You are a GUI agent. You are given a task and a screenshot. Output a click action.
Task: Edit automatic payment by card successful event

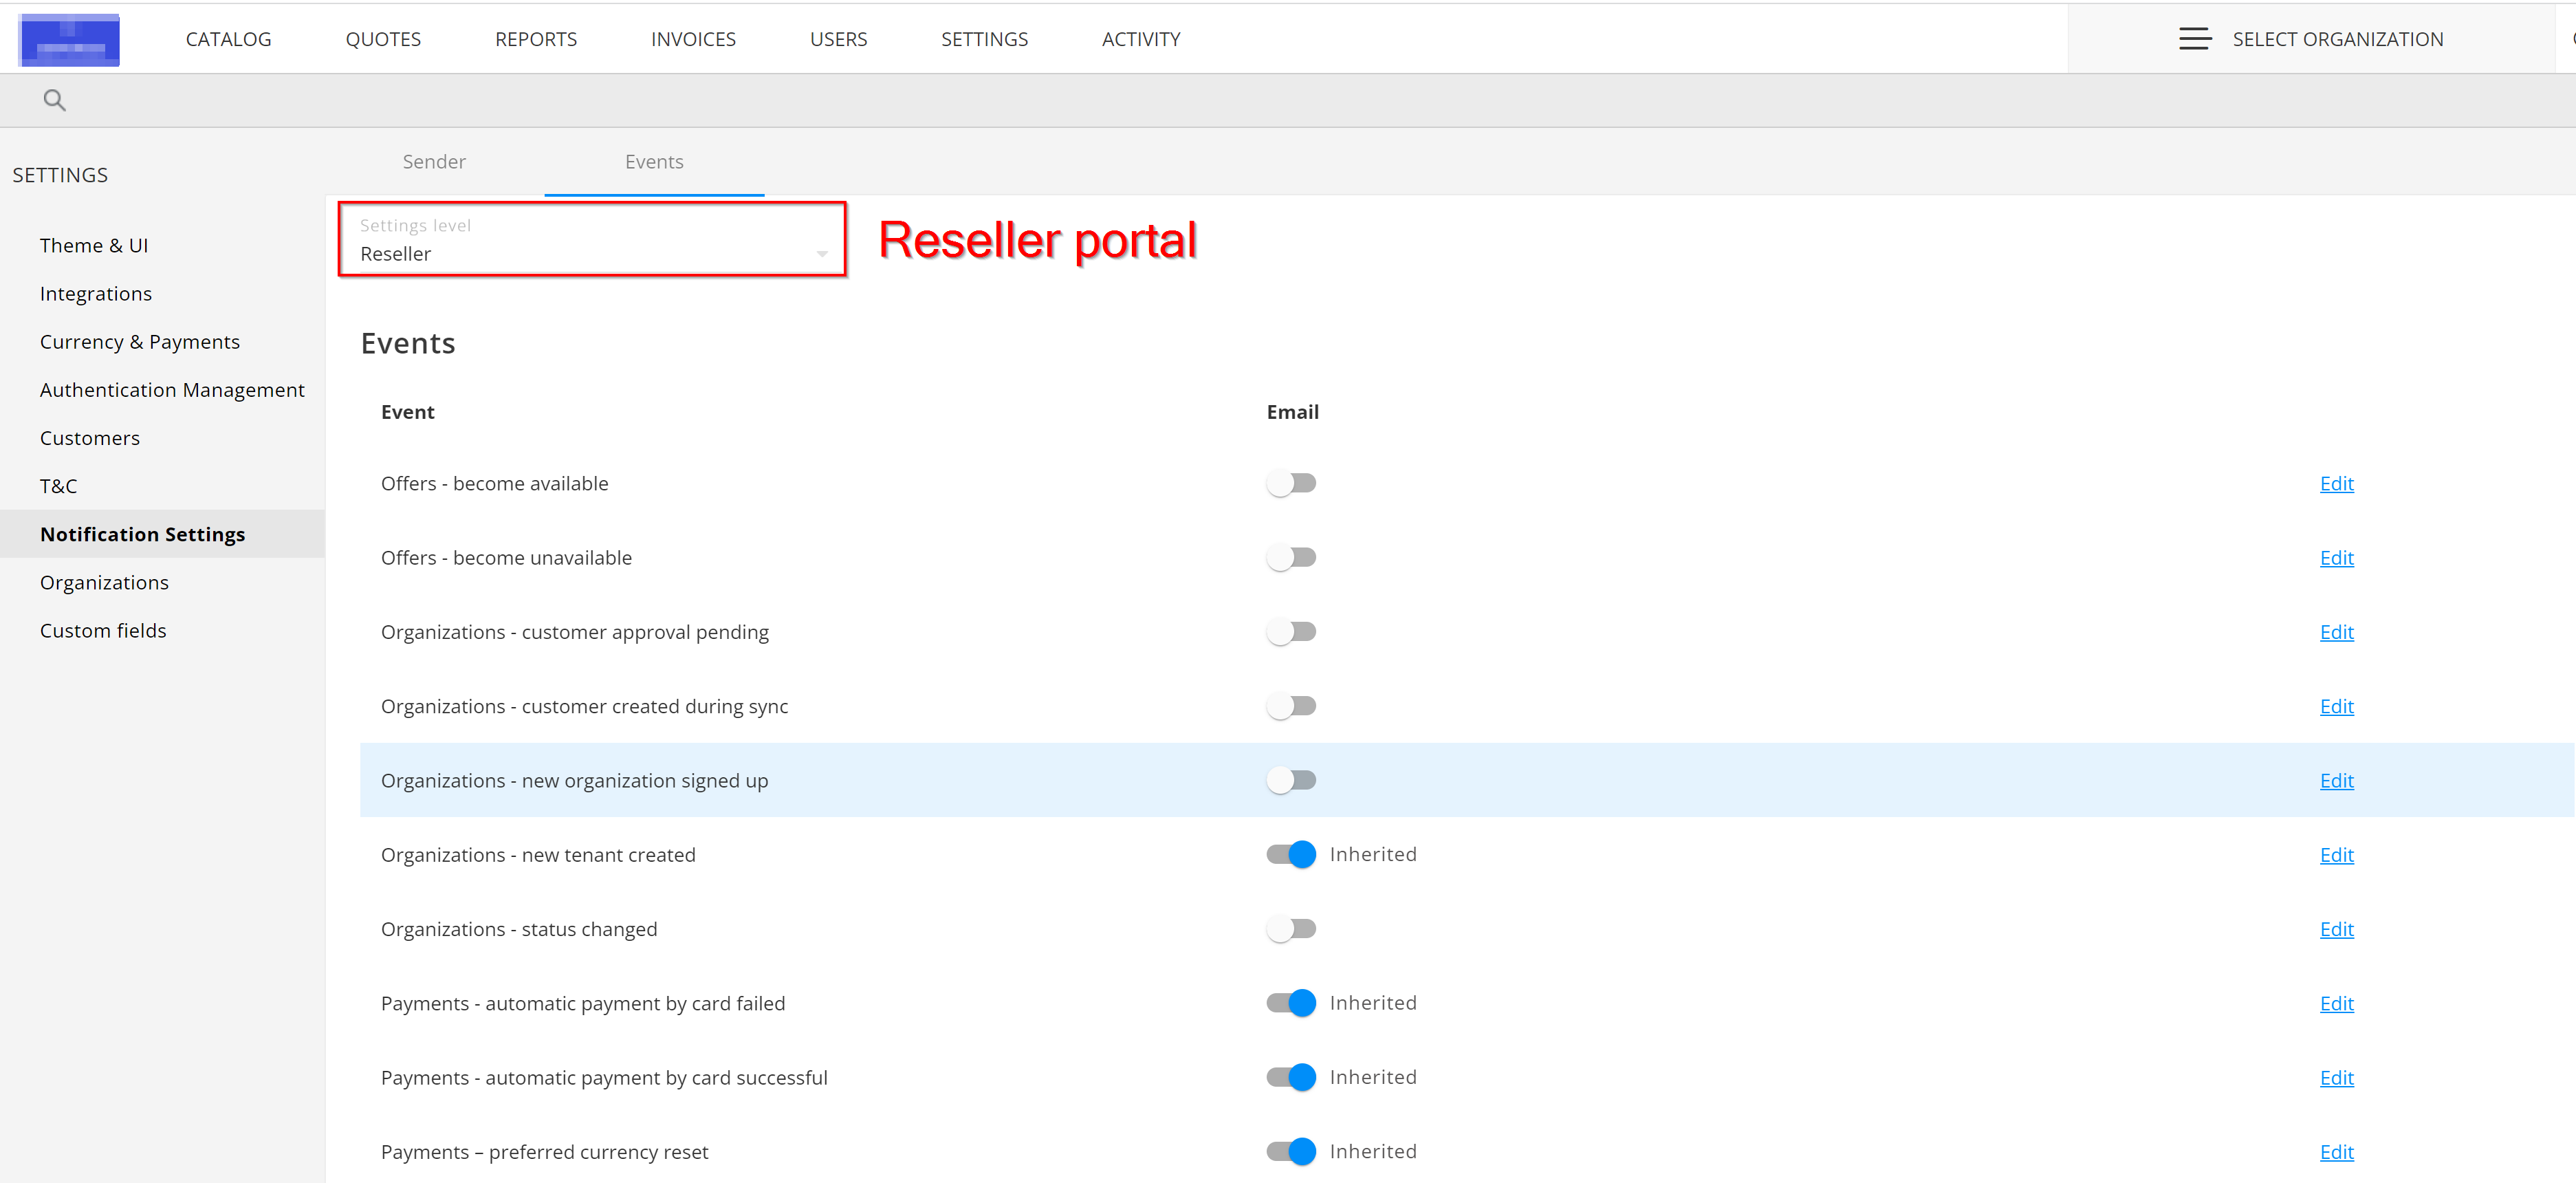tap(2336, 1078)
